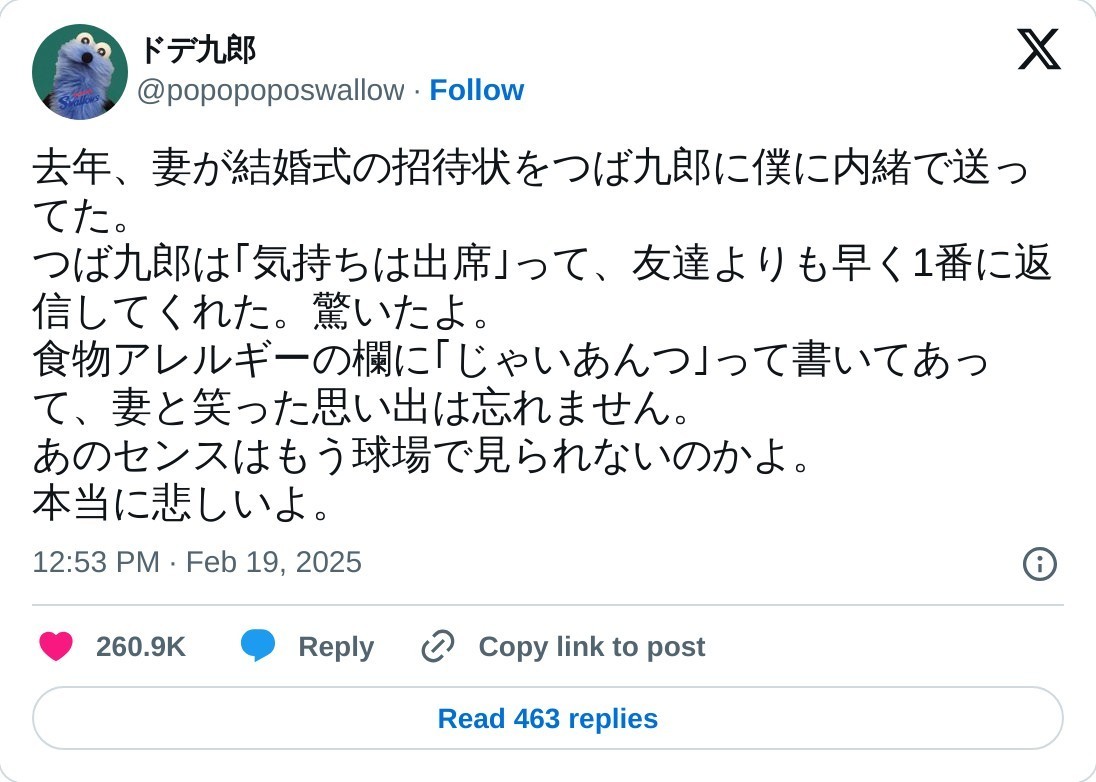Click the 12:53 PM post time

[x=96, y=562]
